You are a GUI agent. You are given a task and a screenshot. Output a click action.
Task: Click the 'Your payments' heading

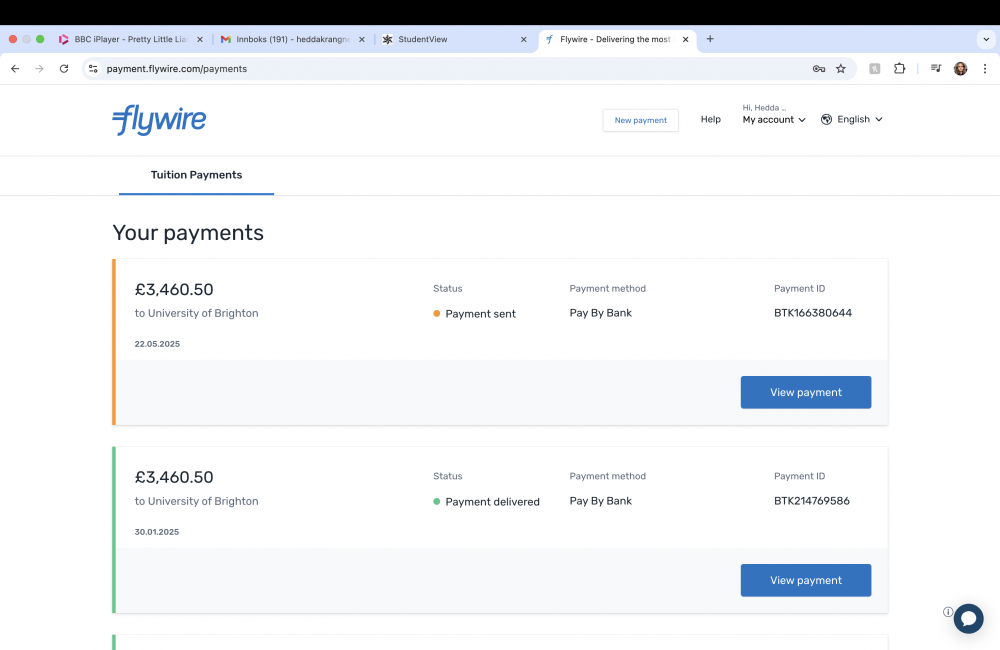pyautogui.click(x=188, y=233)
